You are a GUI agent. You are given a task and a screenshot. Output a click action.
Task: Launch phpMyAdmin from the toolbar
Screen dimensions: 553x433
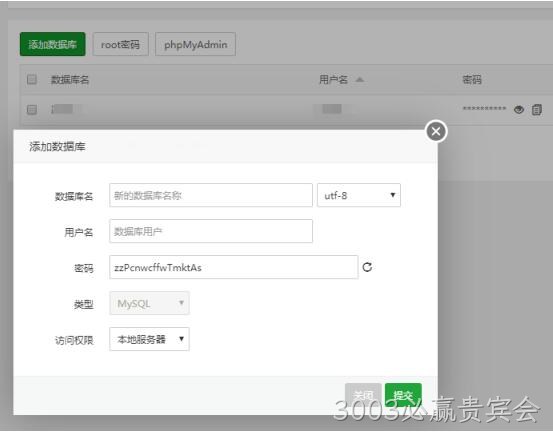[x=195, y=44]
